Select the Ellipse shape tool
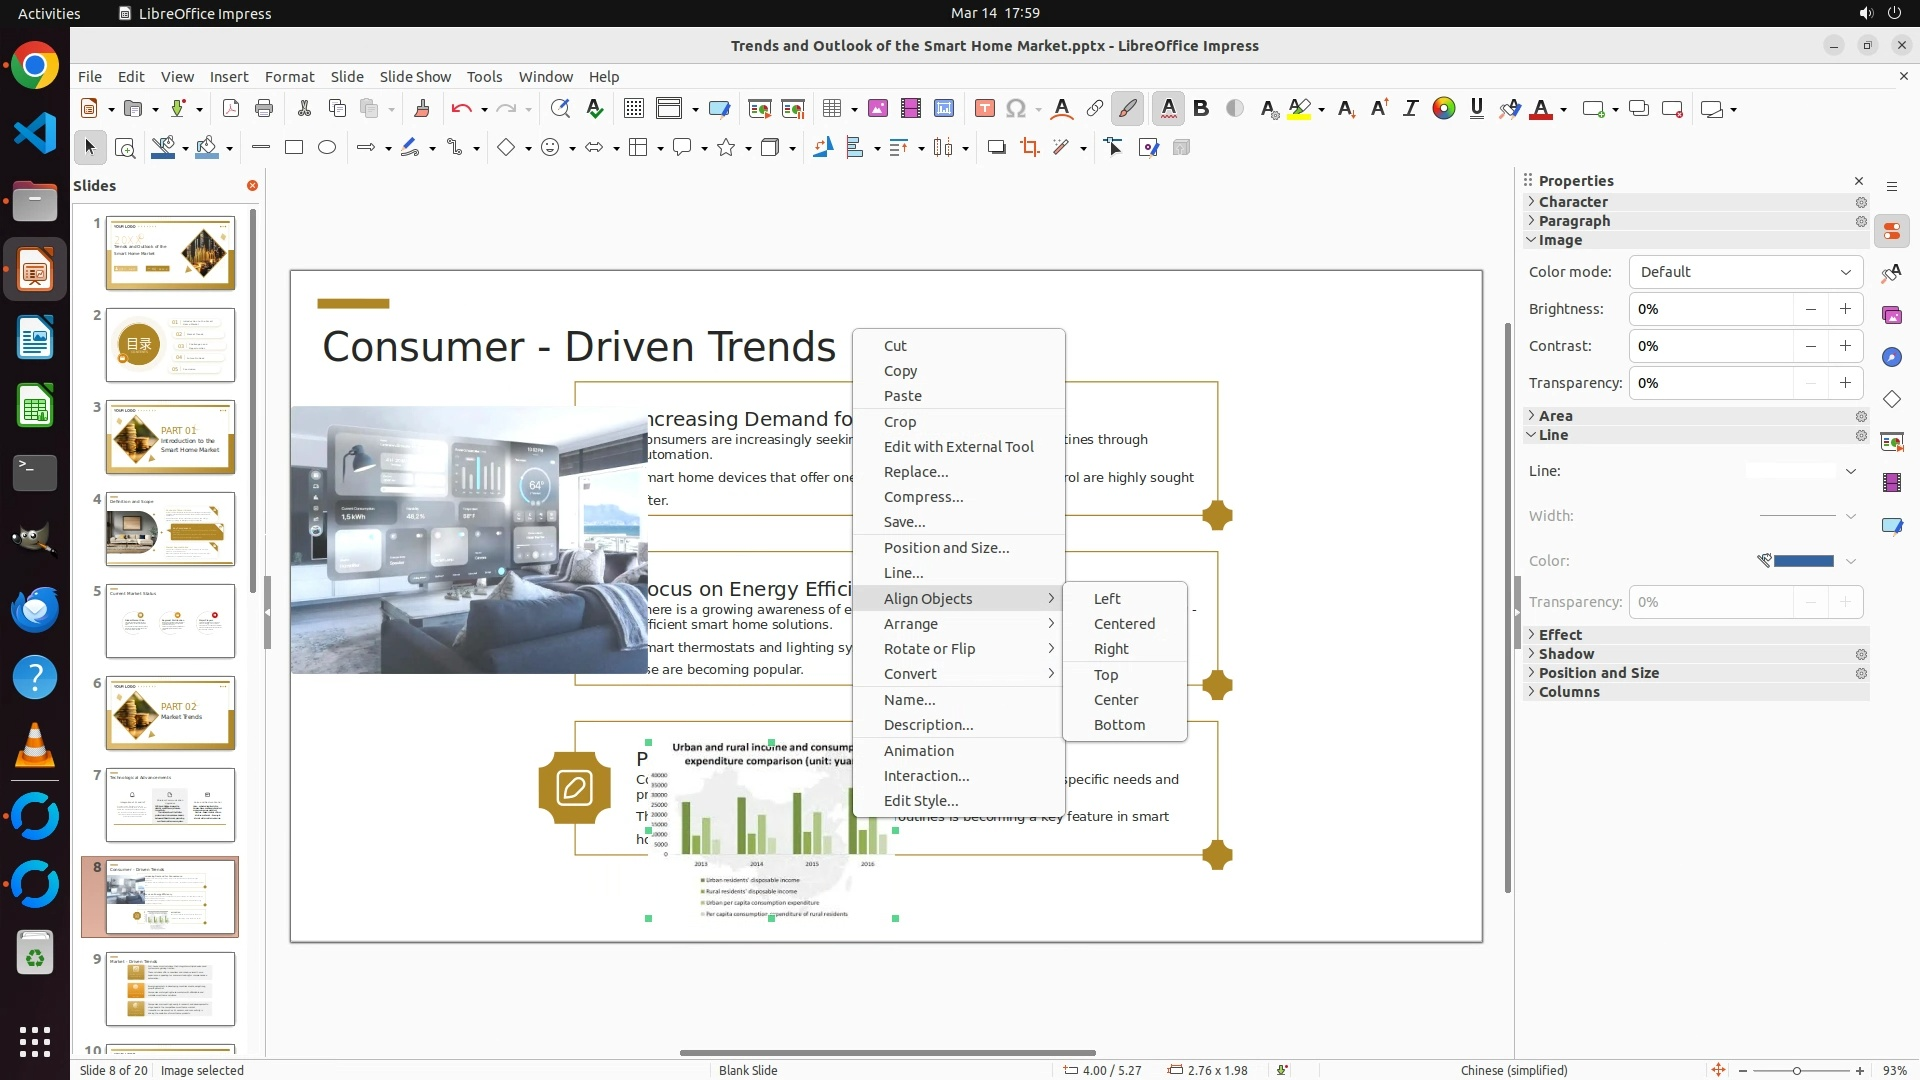The width and height of the screenshot is (1920, 1080). coord(327,148)
